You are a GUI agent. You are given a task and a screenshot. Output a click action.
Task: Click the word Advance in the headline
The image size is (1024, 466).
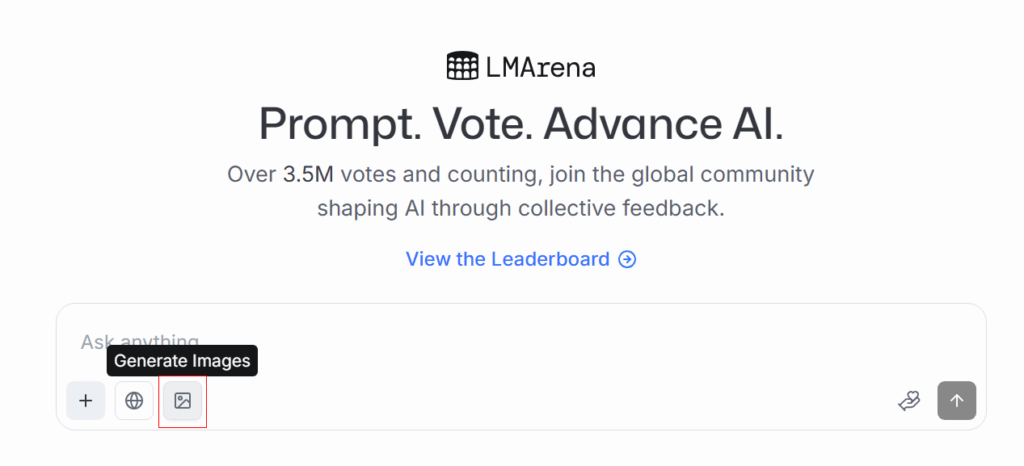click(x=632, y=123)
